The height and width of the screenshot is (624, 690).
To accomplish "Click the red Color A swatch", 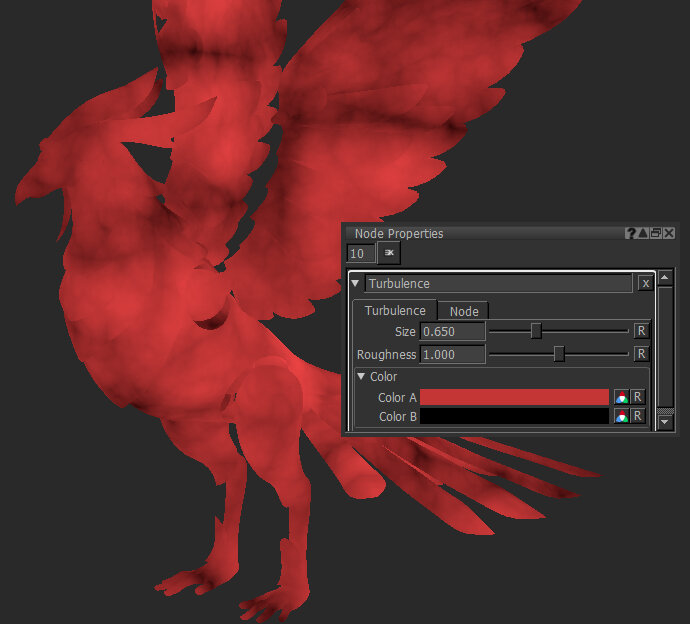I will [514, 397].
